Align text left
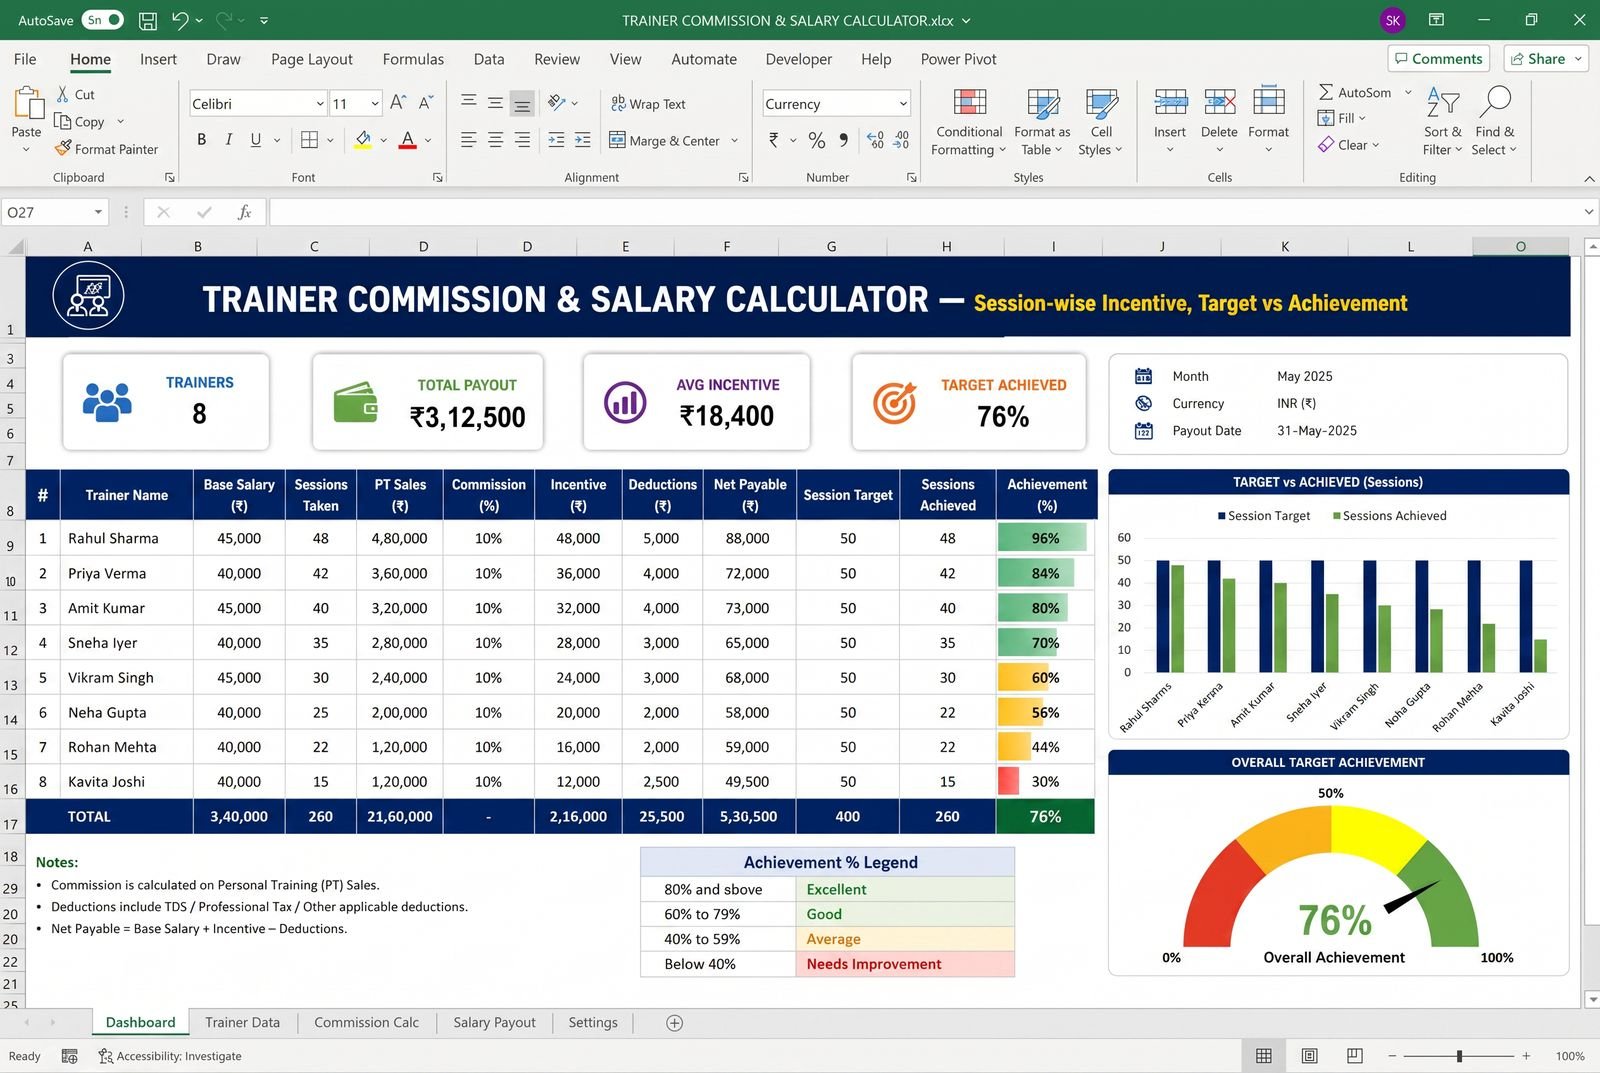The image size is (1600, 1073). tap(468, 140)
